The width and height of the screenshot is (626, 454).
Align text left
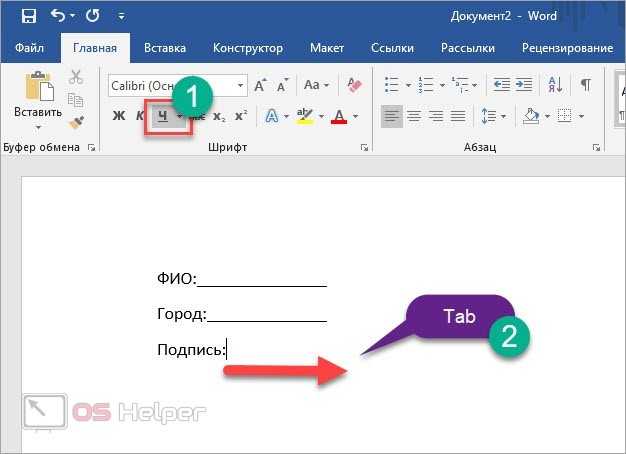[x=392, y=116]
